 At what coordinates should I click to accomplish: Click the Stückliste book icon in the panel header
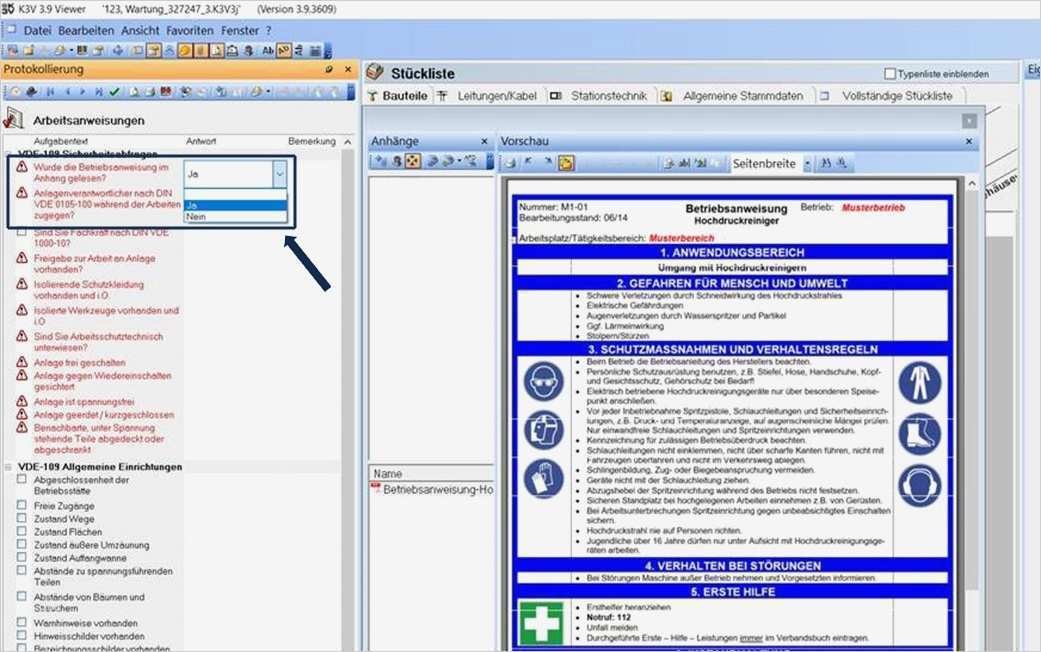(x=376, y=72)
